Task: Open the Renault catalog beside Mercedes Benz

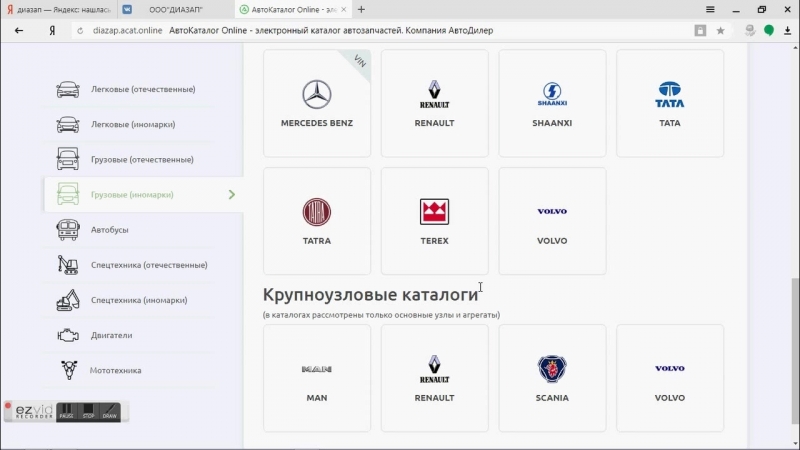Action: pos(434,104)
